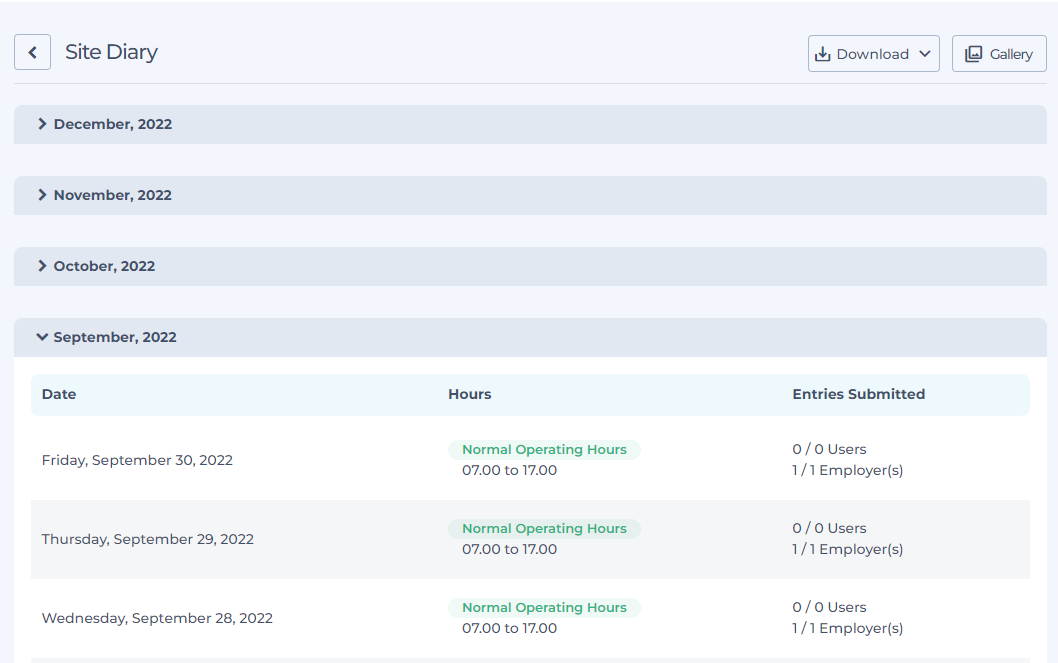Click the chevron beside November, 2022
Screen dimensions: 1058x663
tap(42, 195)
